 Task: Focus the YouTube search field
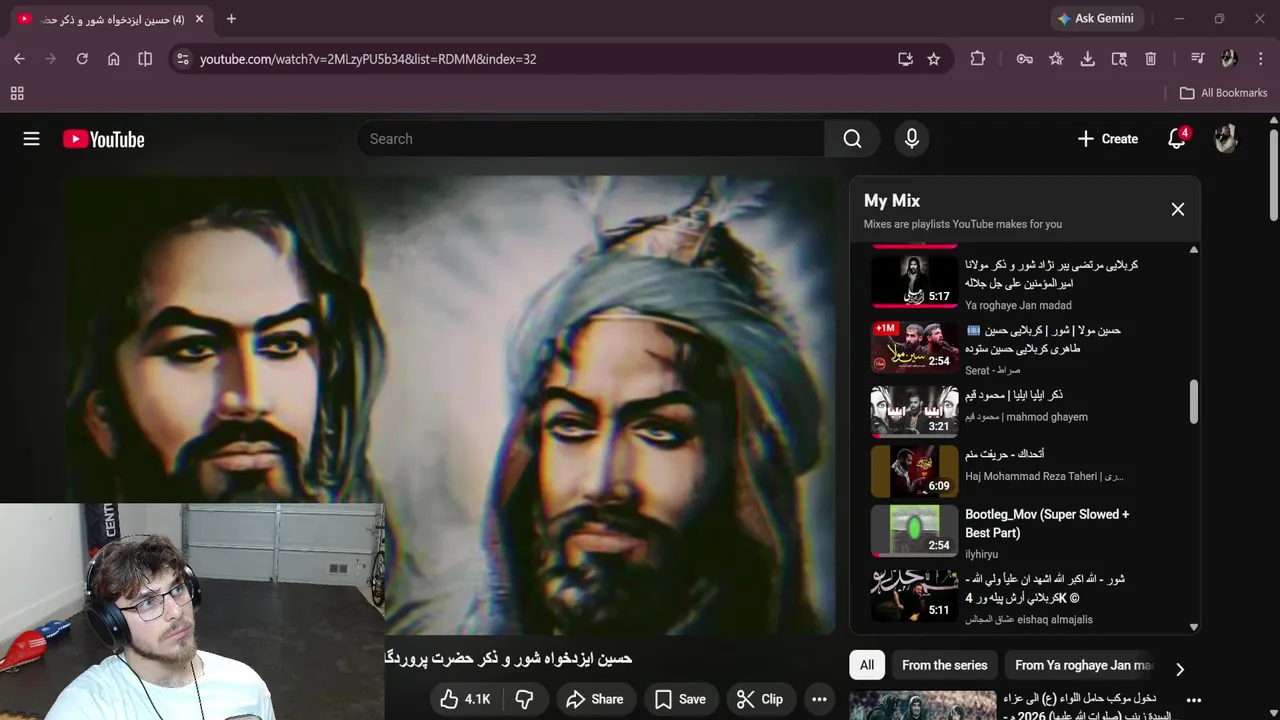point(590,139)
